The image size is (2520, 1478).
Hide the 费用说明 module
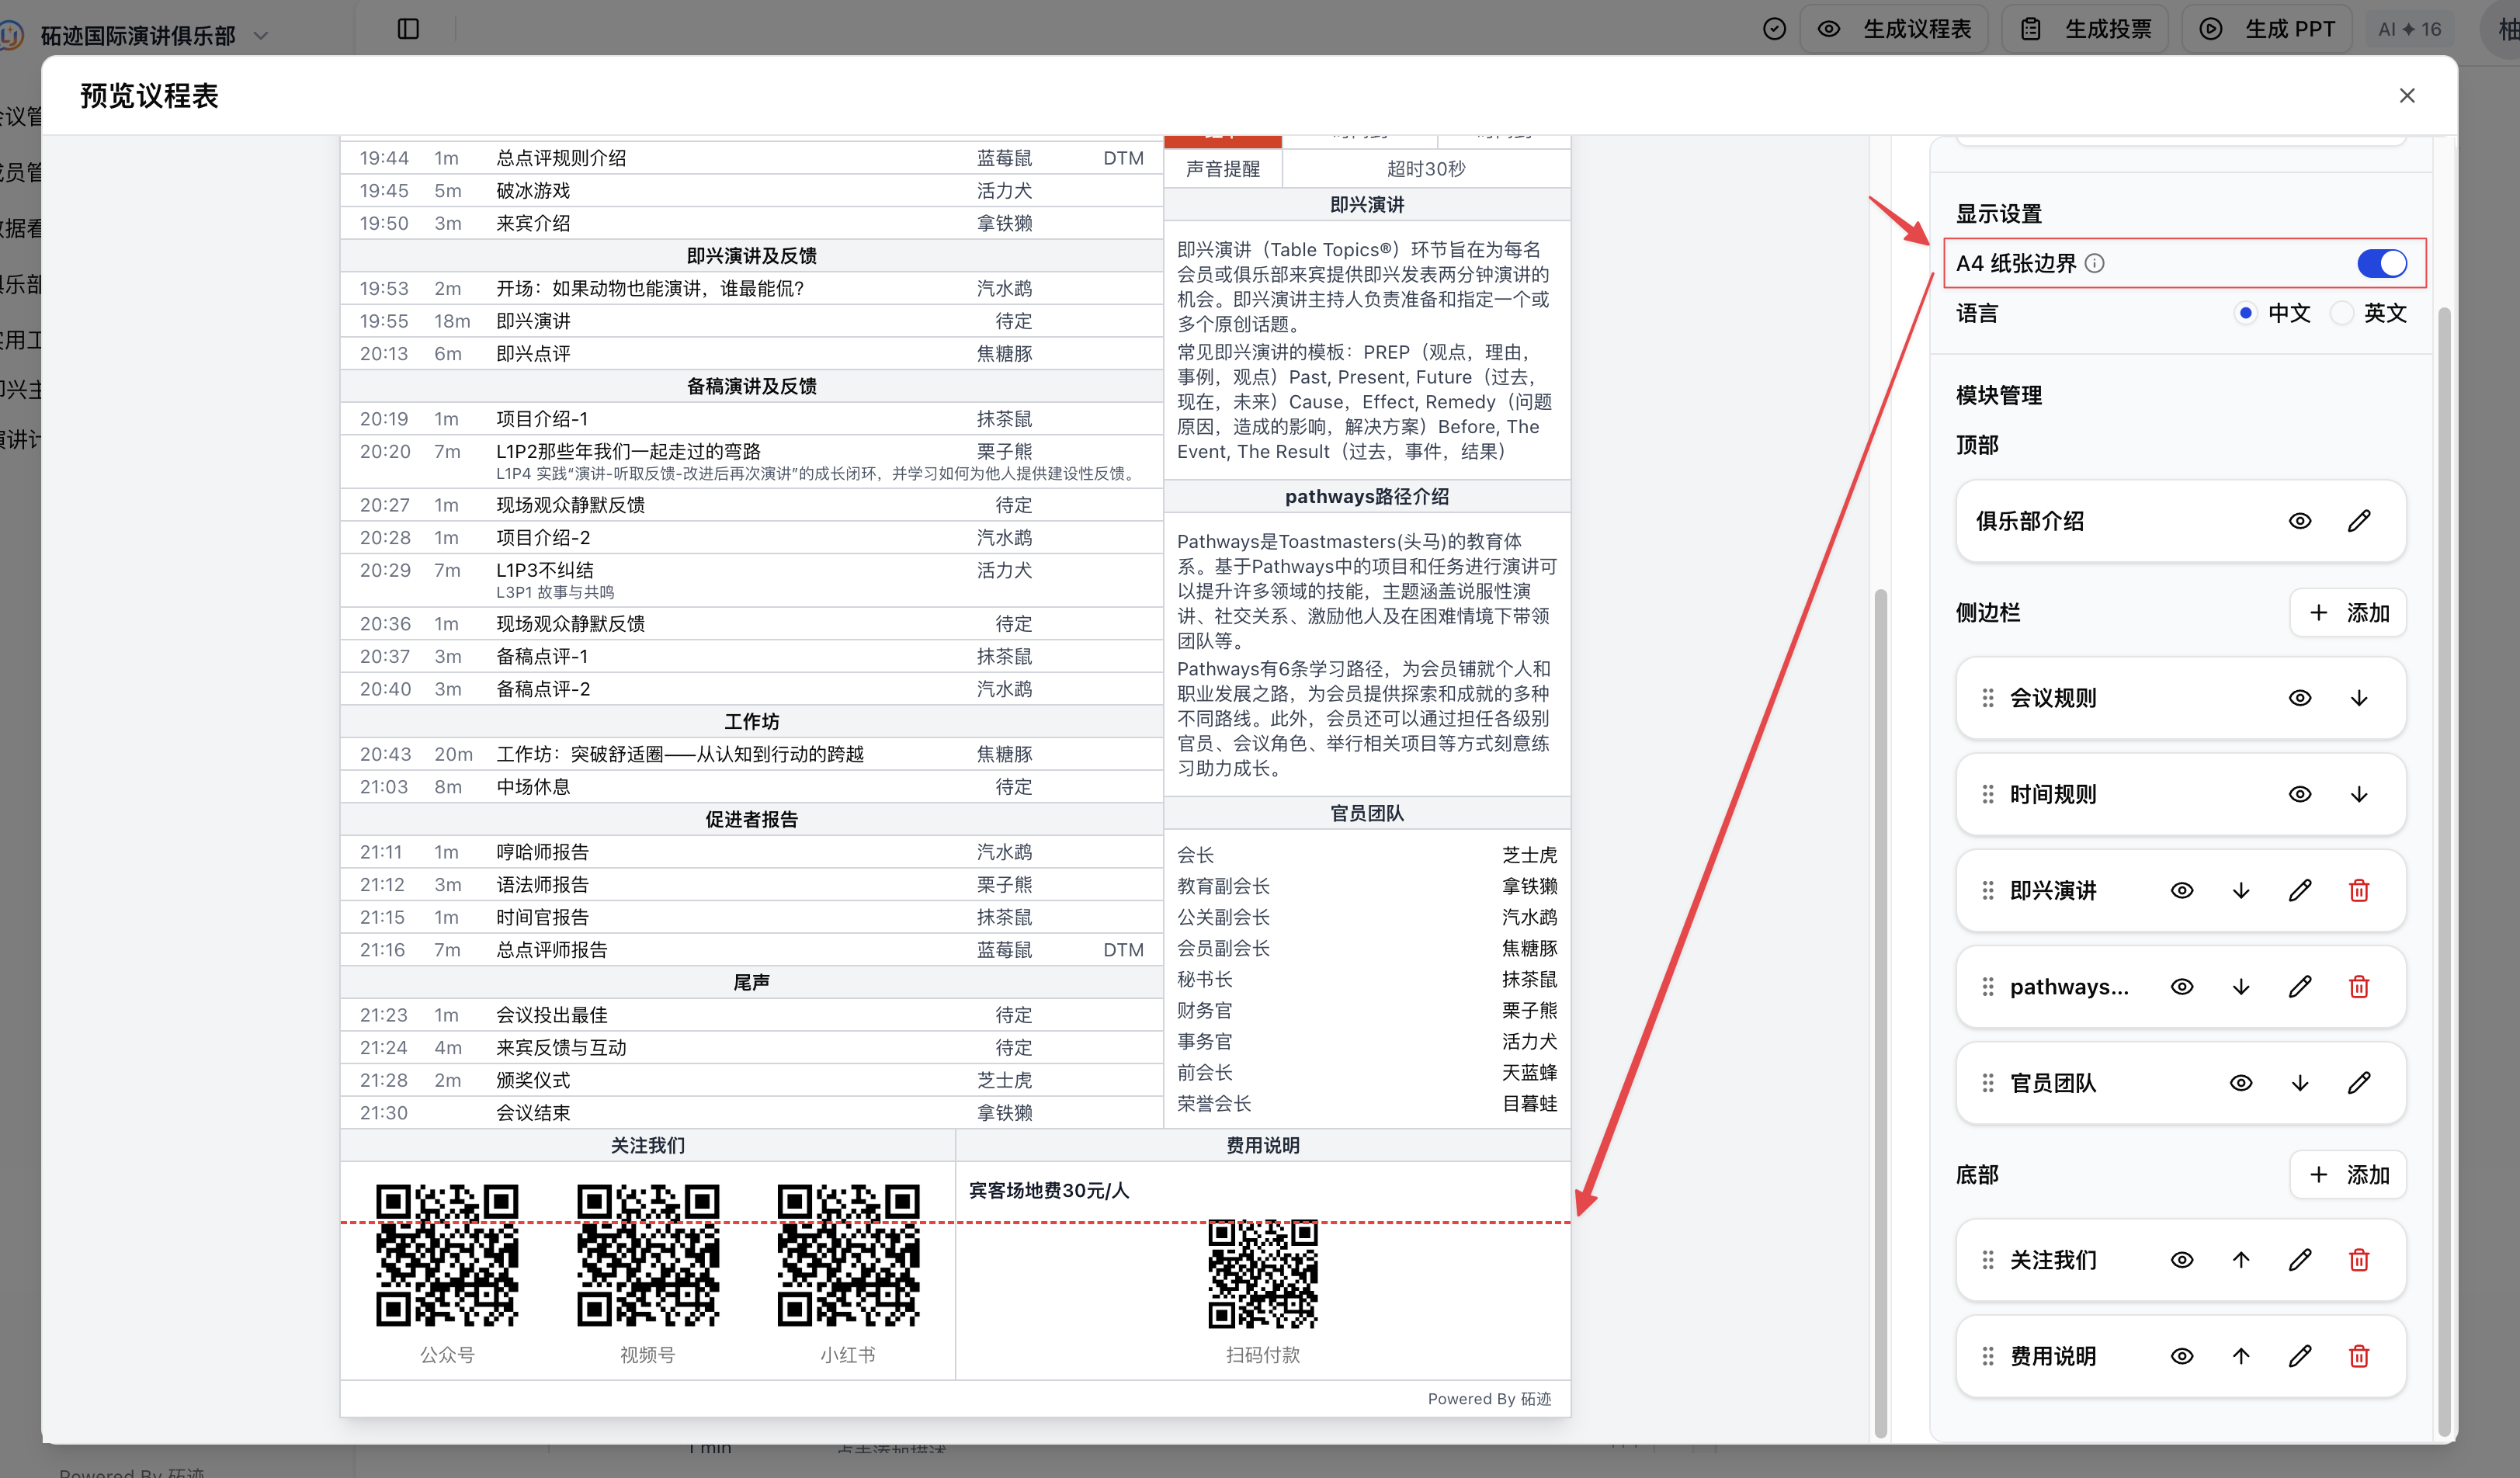2182,1356
